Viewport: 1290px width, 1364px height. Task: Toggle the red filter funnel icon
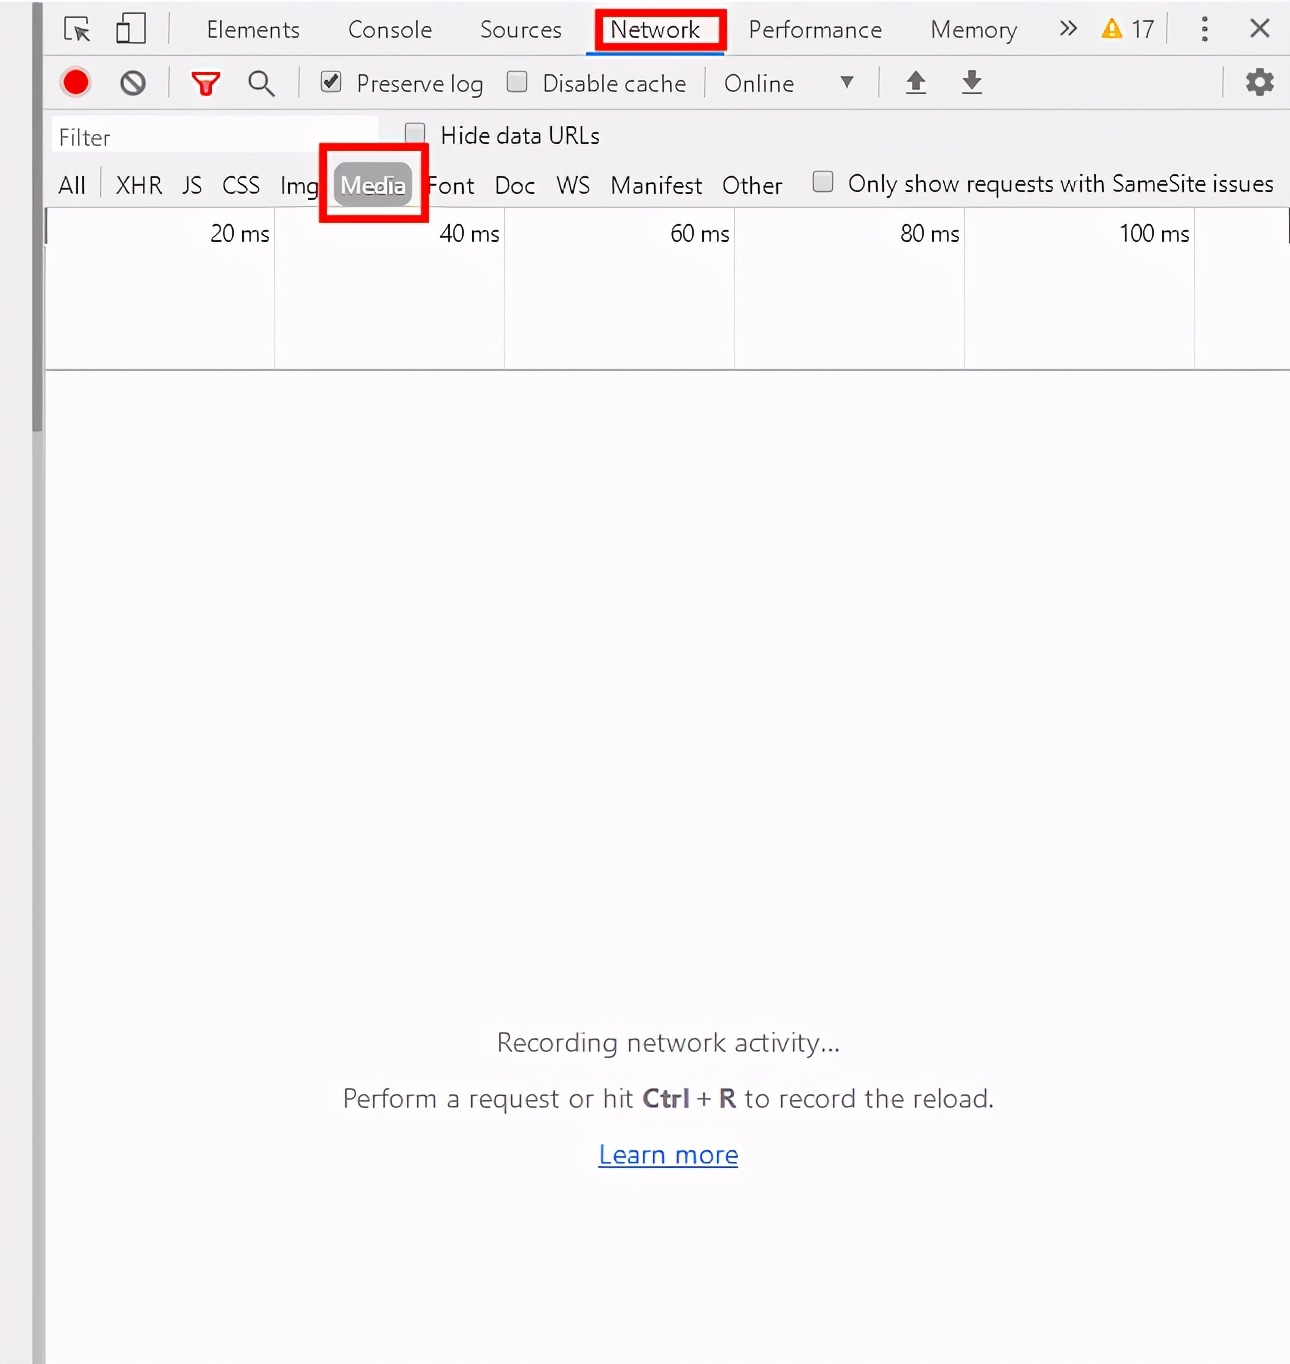[x=206, y=83]
